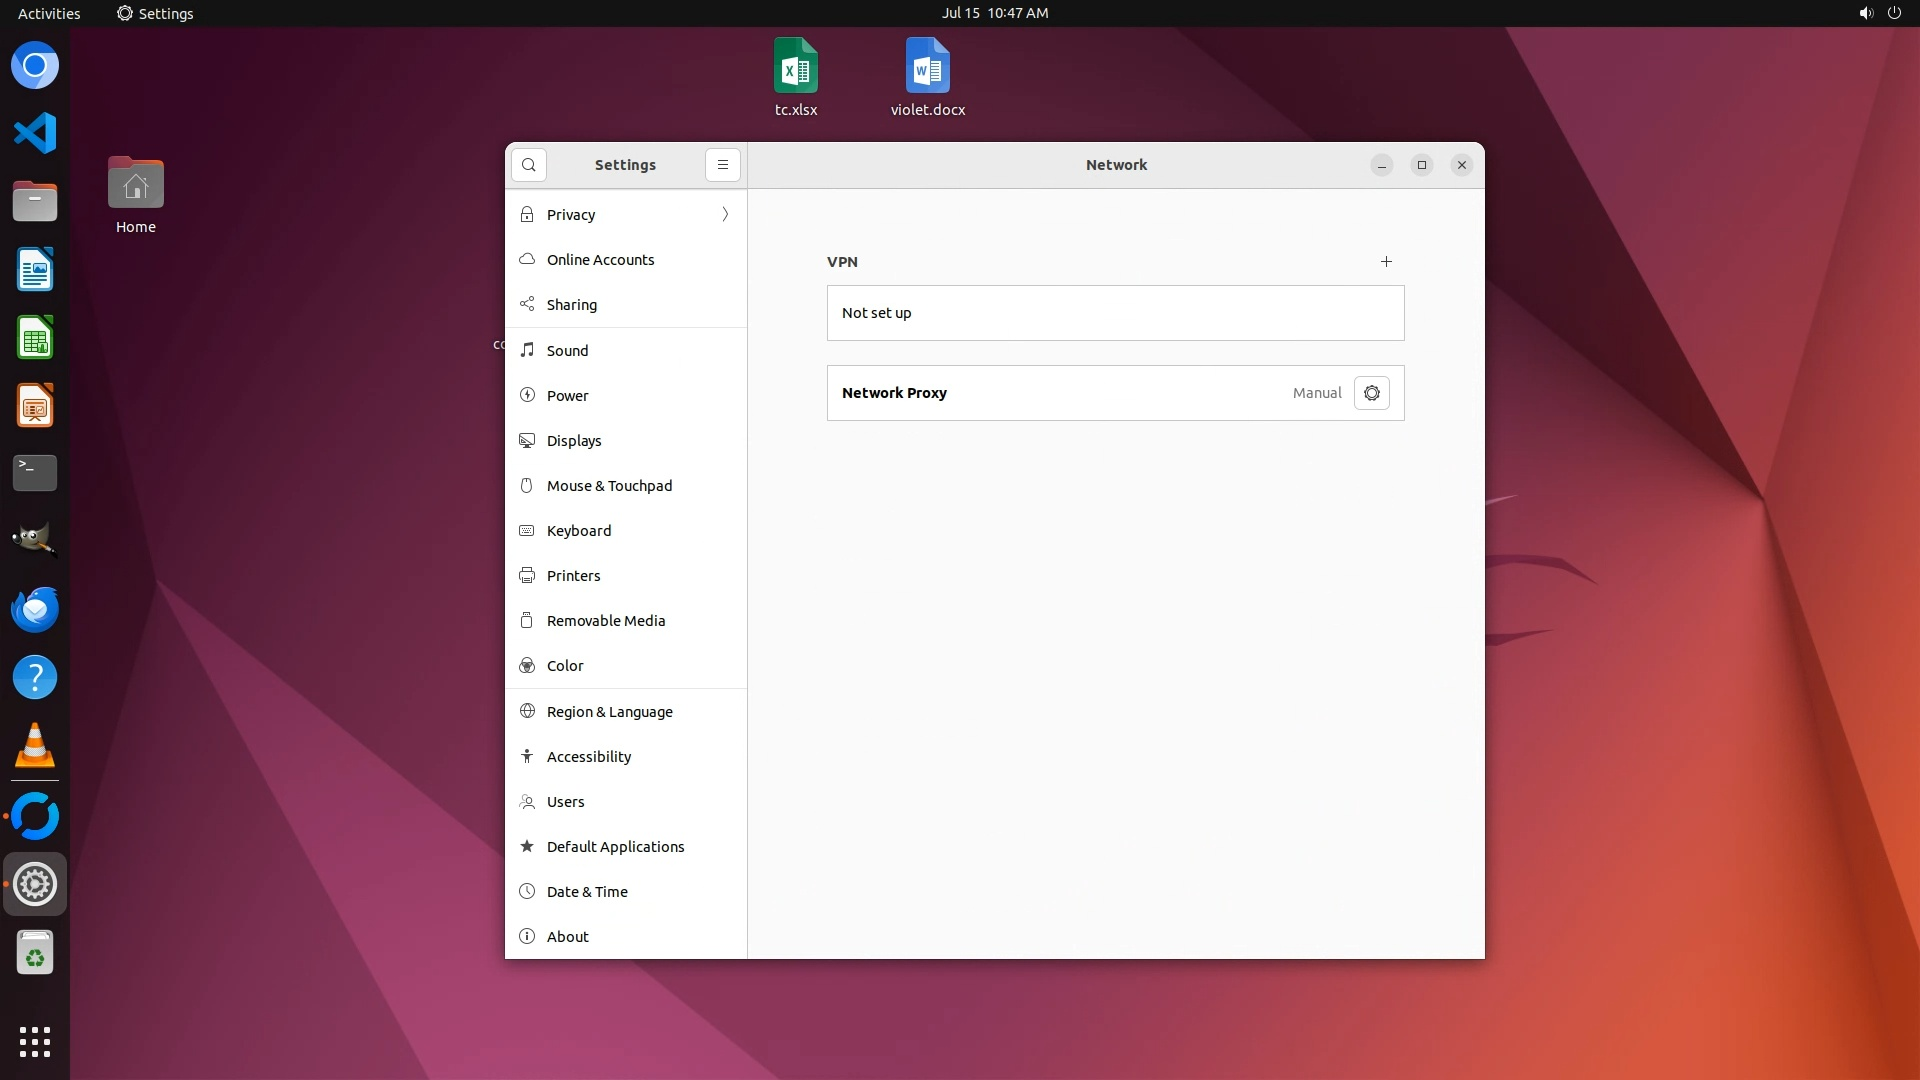Add a VPN with the plus icon
This screenshot has height=1080, width=1920.
click(1386, 262)
